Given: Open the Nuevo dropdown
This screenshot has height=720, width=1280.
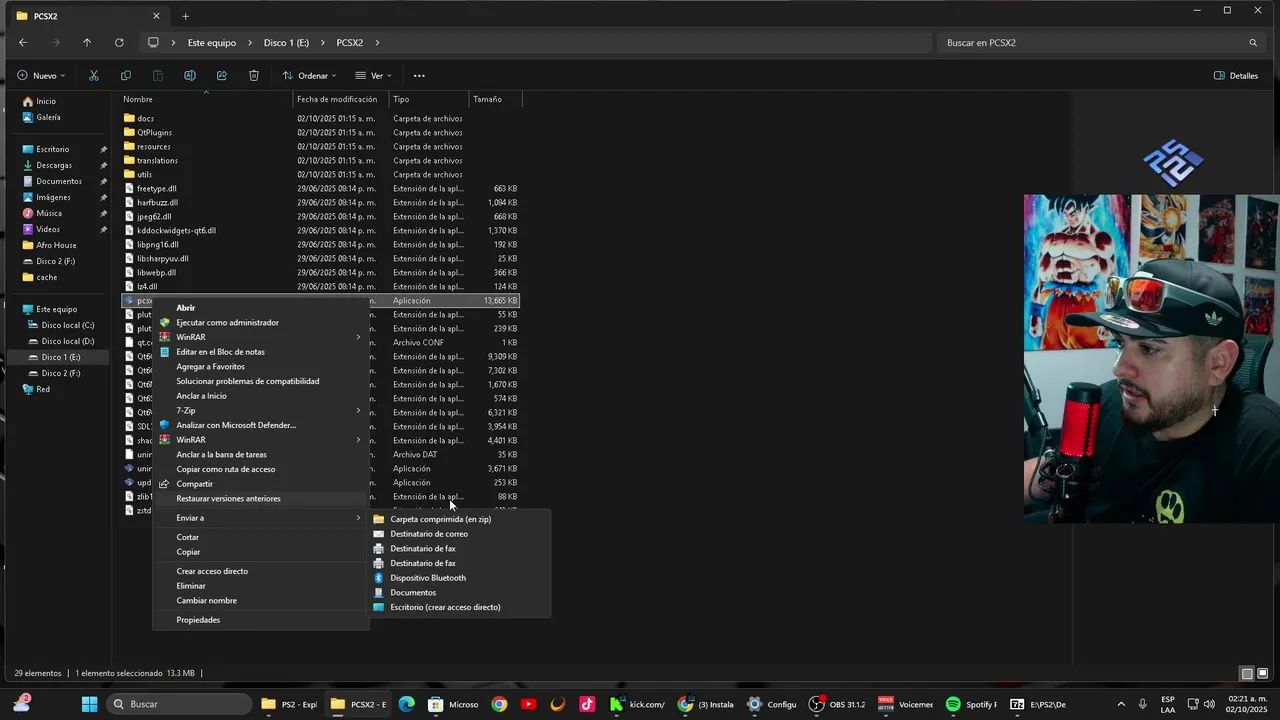Looking at the screenshot, I should click(x=41, y=75).
